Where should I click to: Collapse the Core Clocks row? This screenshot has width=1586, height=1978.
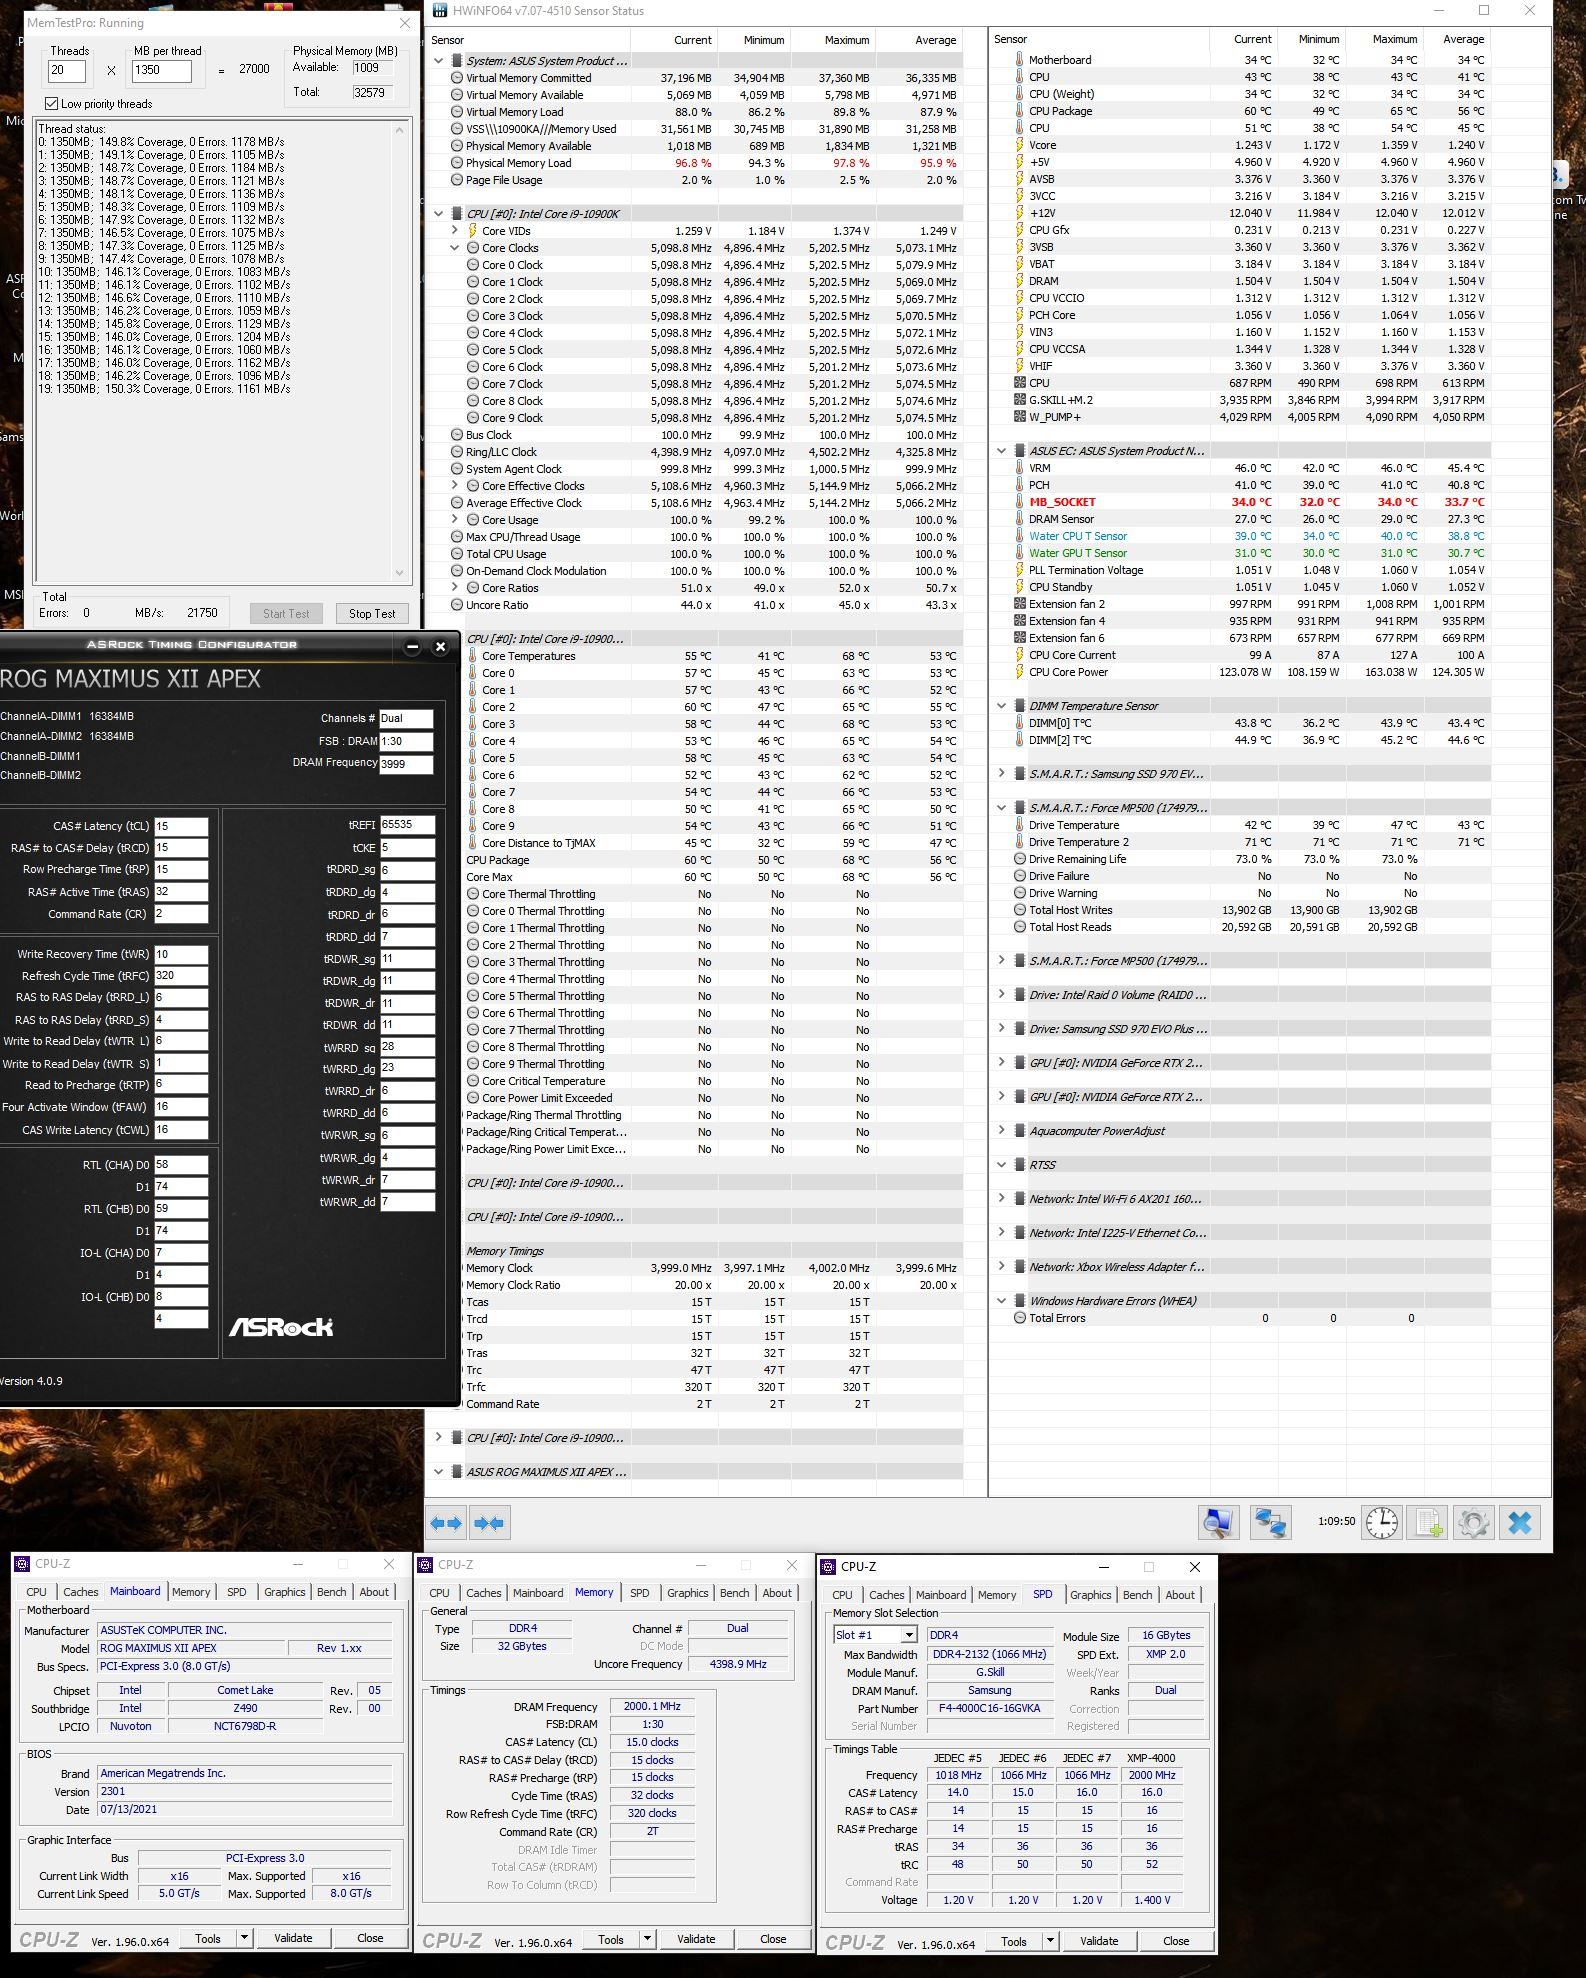tap(455, 248)
